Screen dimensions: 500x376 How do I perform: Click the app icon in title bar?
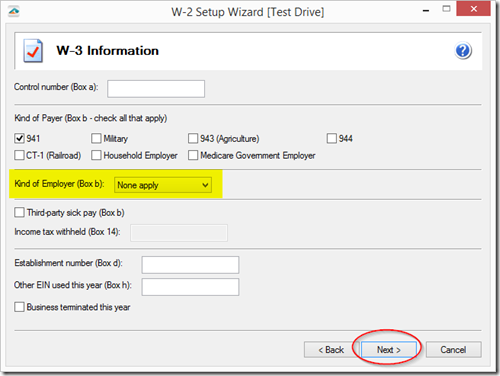(x=14, y=12)
